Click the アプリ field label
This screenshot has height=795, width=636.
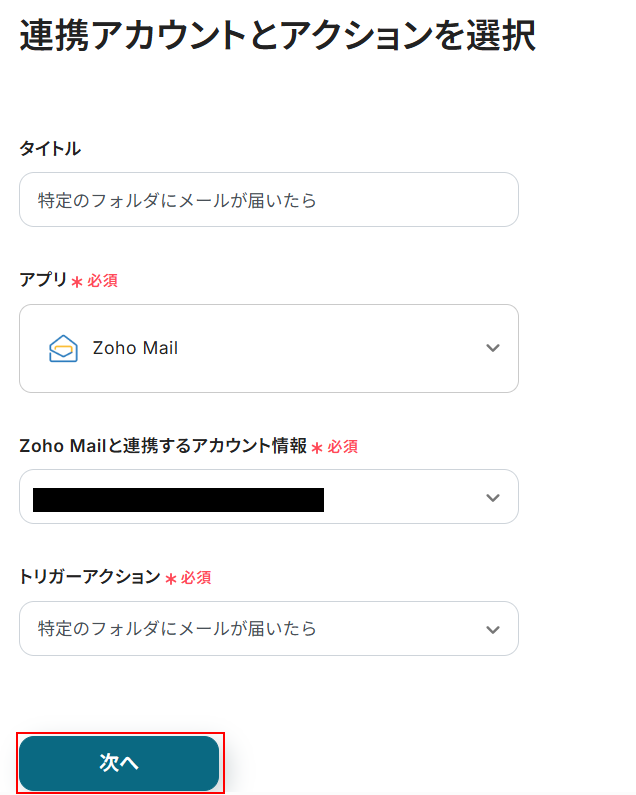43,280
